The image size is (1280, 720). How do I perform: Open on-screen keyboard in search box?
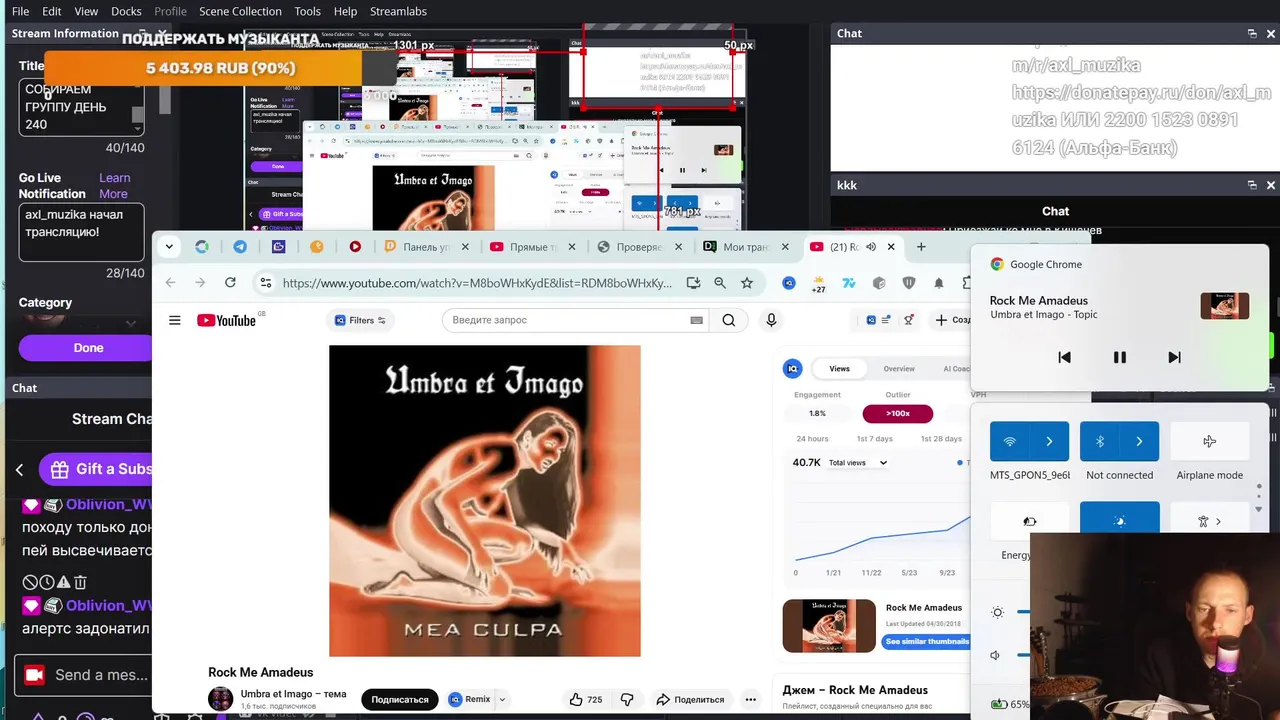[x=696, y=320]
